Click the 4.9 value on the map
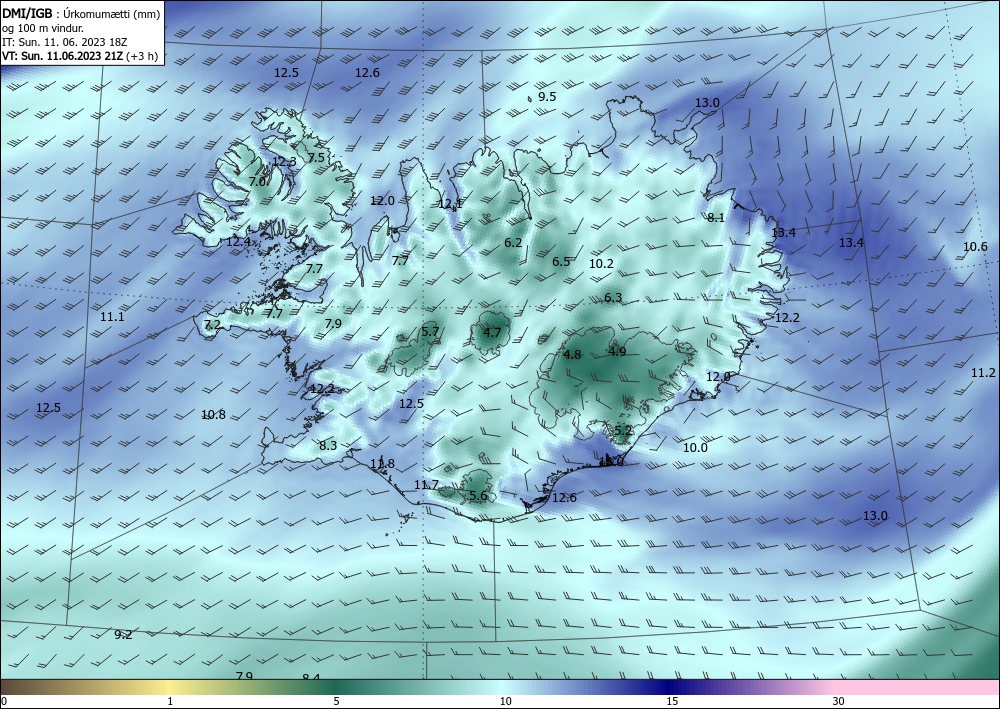The width and height of the screenshot is (1000, 709). coord(617,351)
